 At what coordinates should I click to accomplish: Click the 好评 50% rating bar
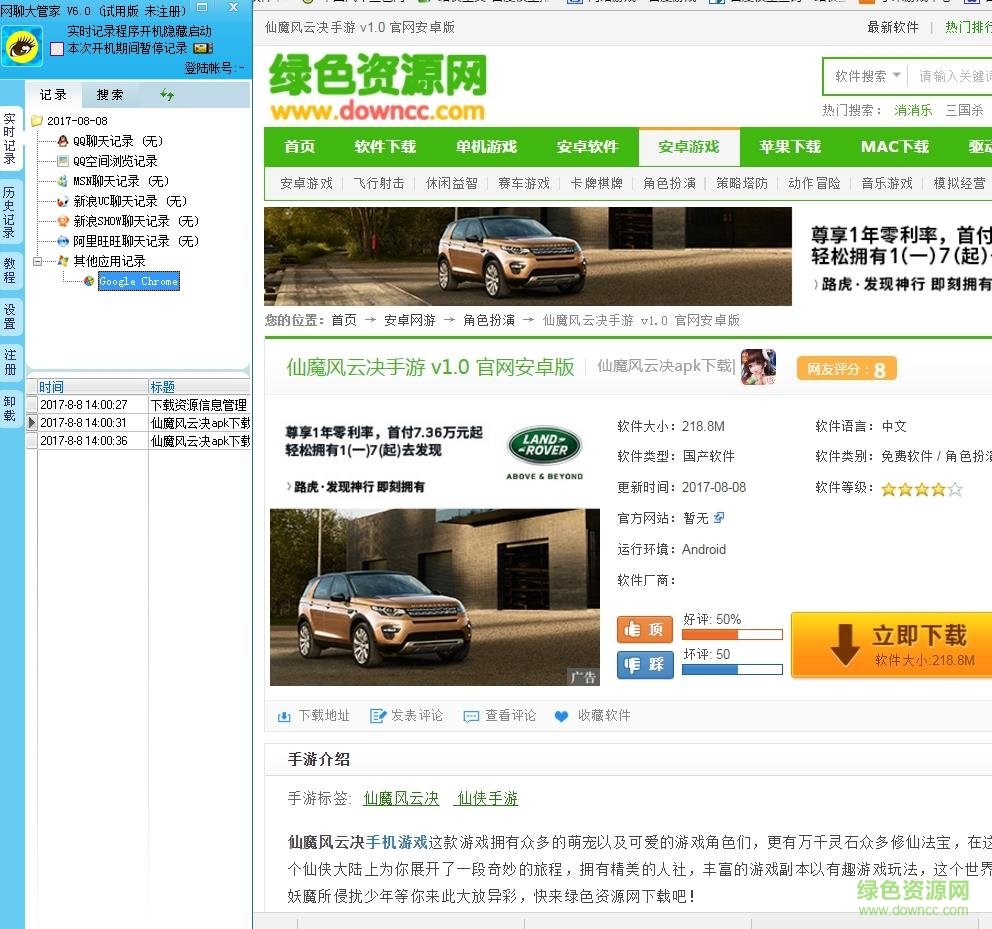click(x=731, y=633)
